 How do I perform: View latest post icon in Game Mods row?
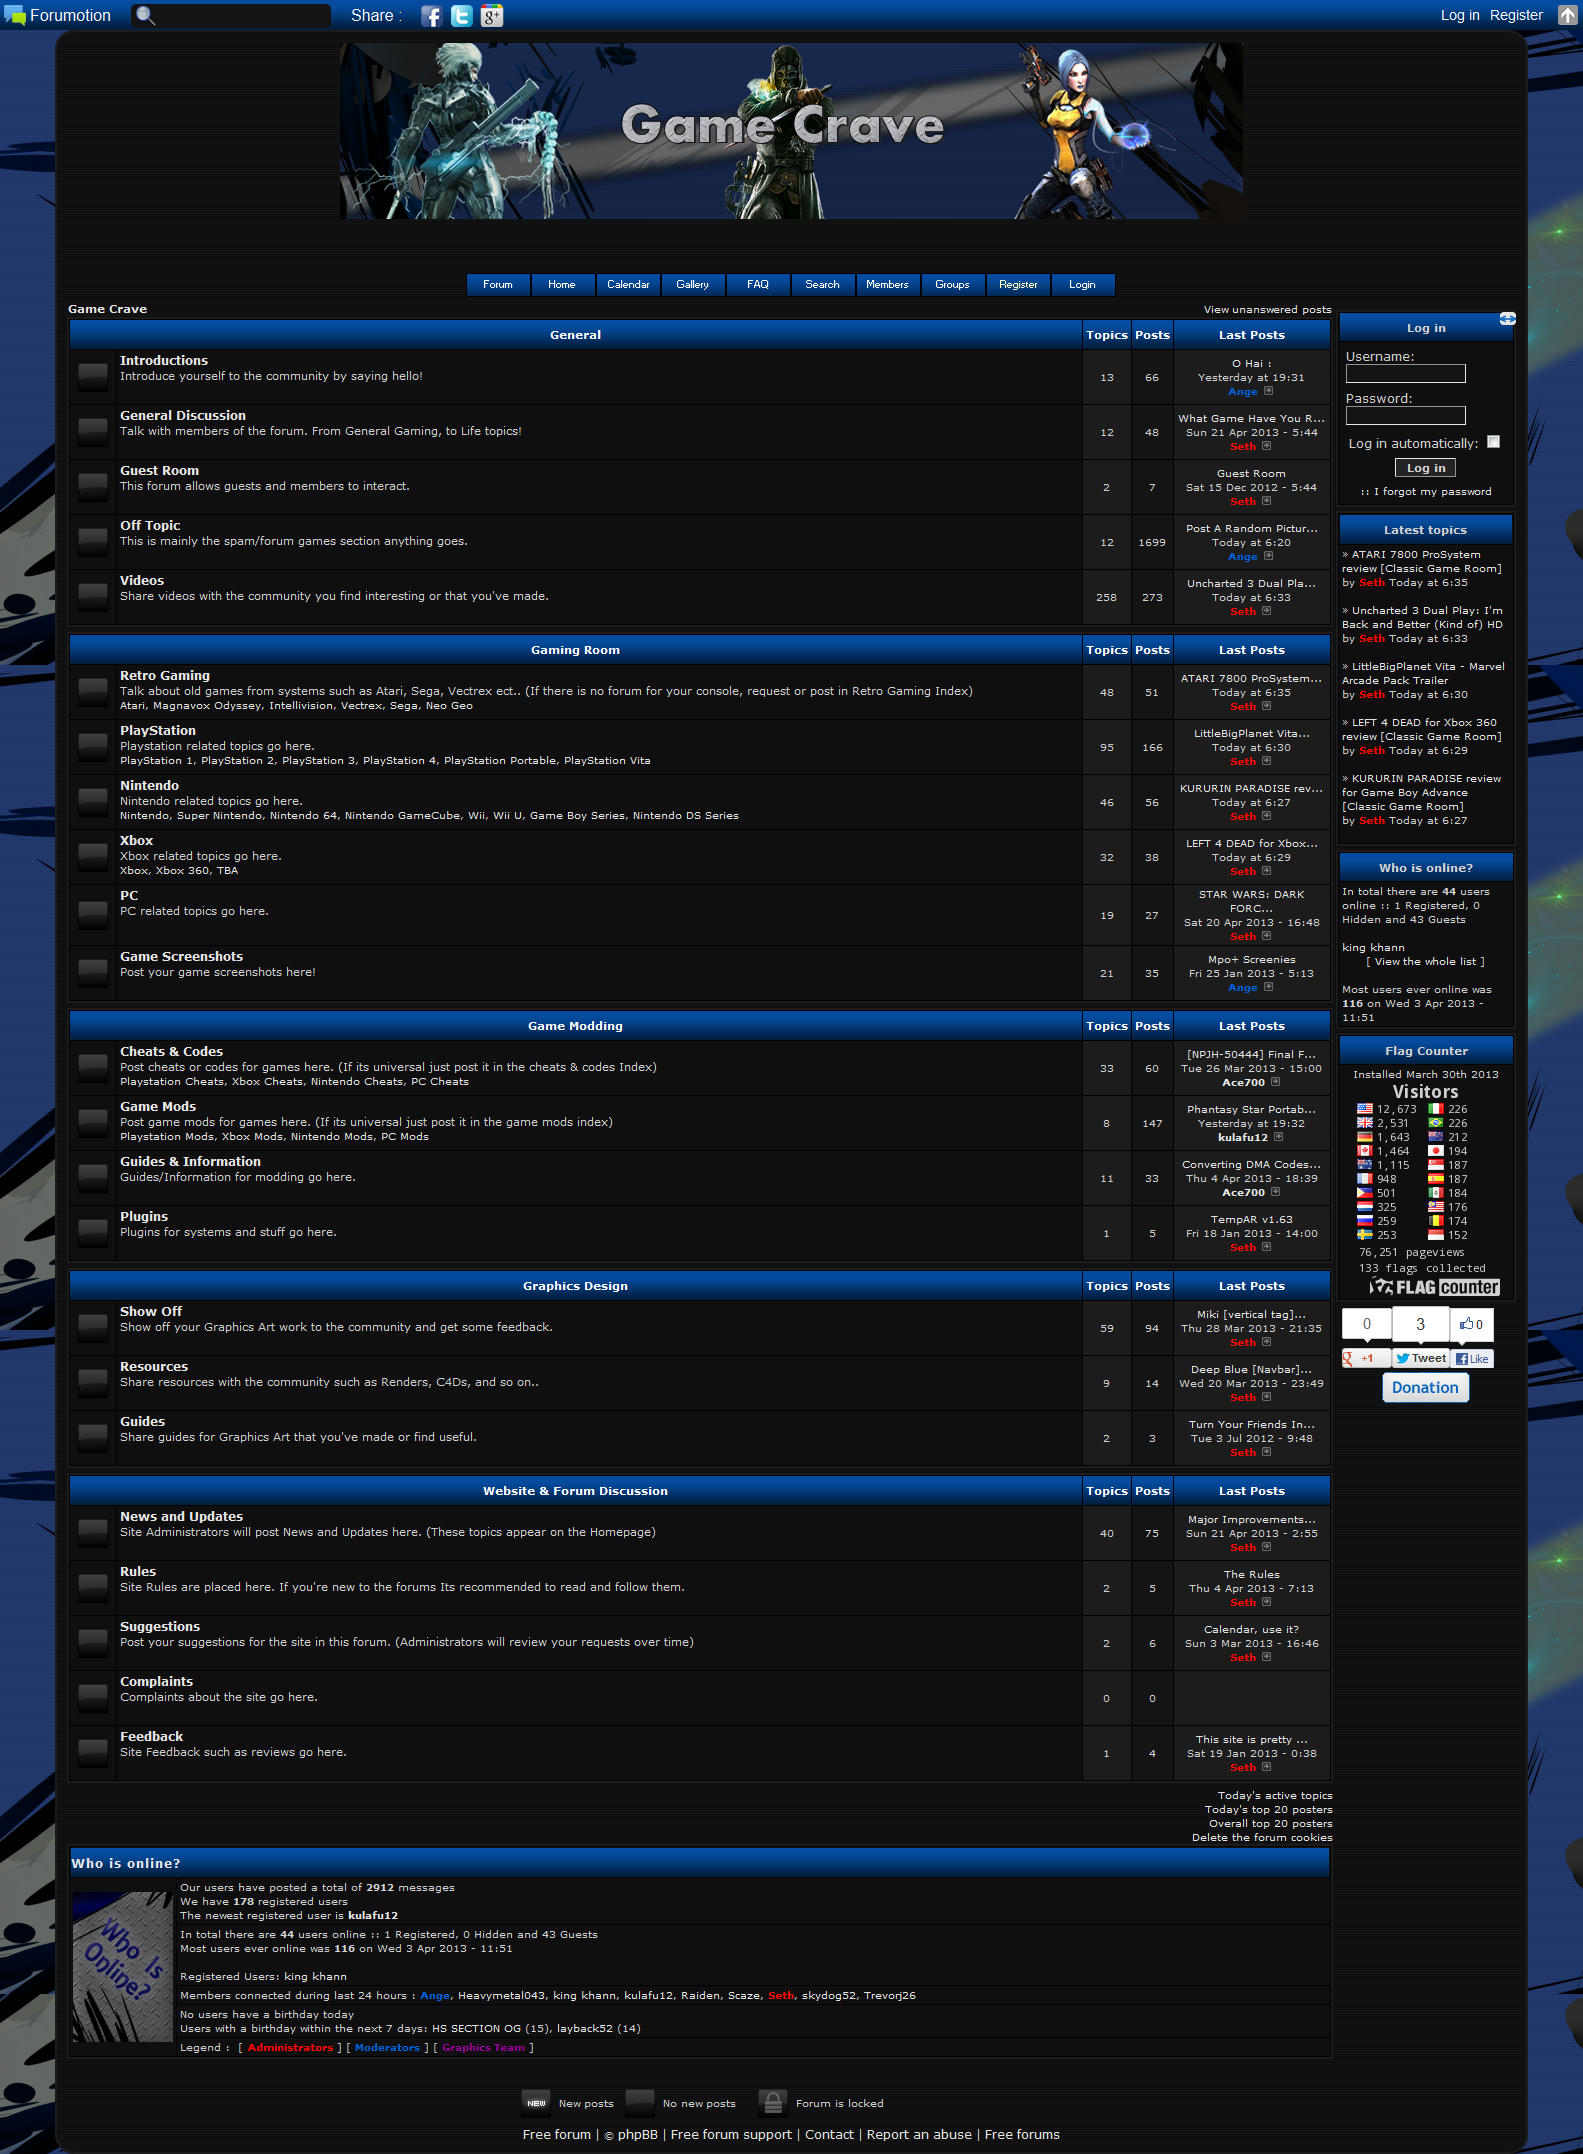coord(1278,1137)
